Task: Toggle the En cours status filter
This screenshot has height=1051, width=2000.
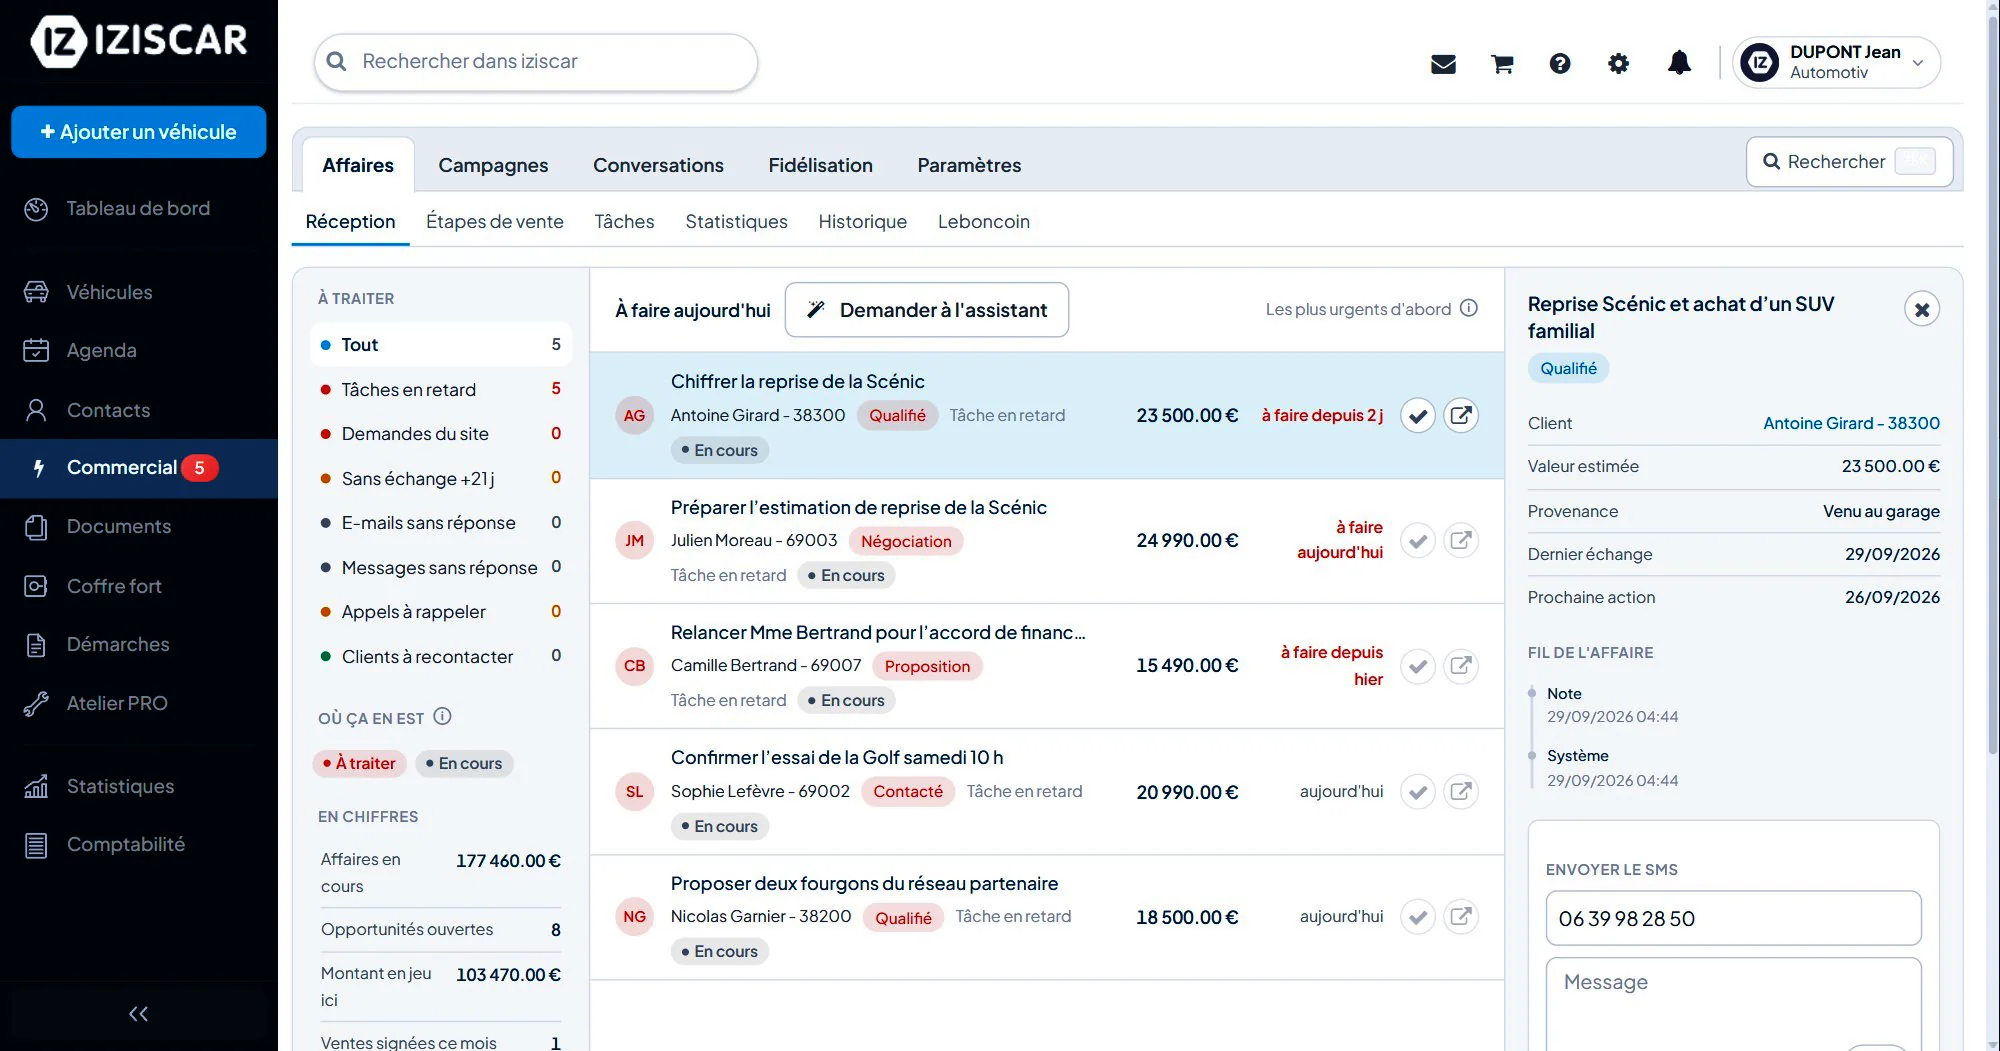Action: [x=464, y=764]
